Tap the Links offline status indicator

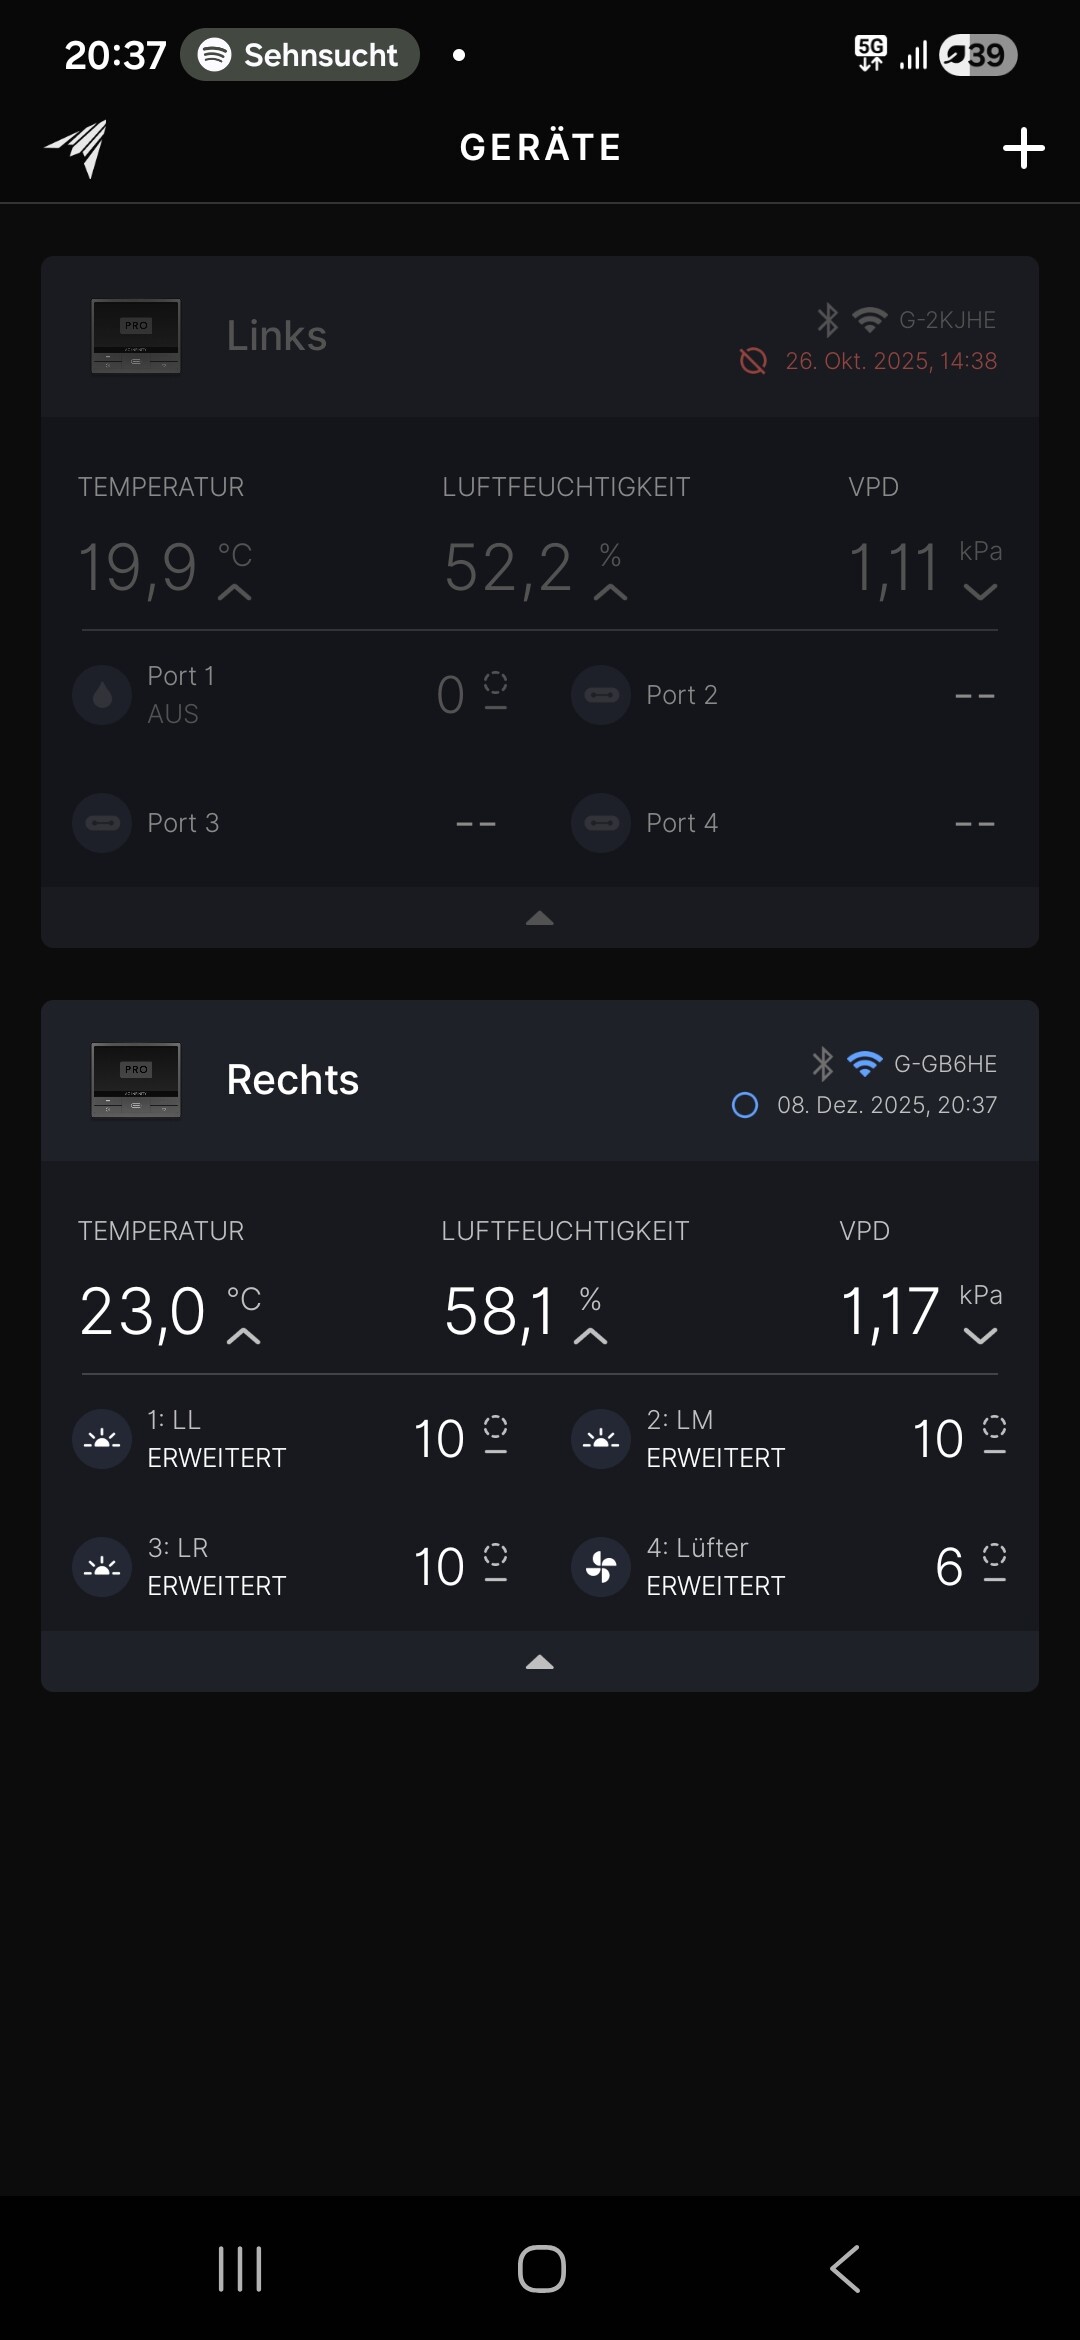coord(753,361)
